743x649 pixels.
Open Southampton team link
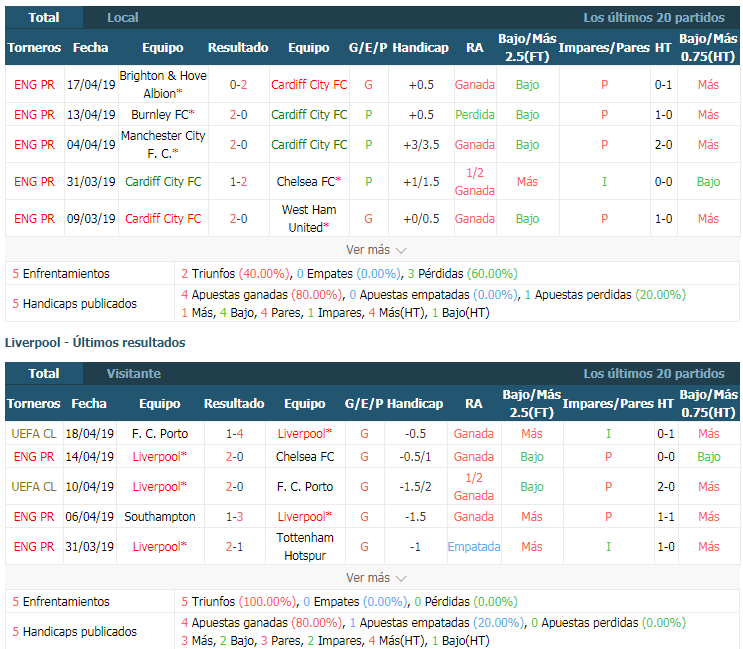coord(160,516)
